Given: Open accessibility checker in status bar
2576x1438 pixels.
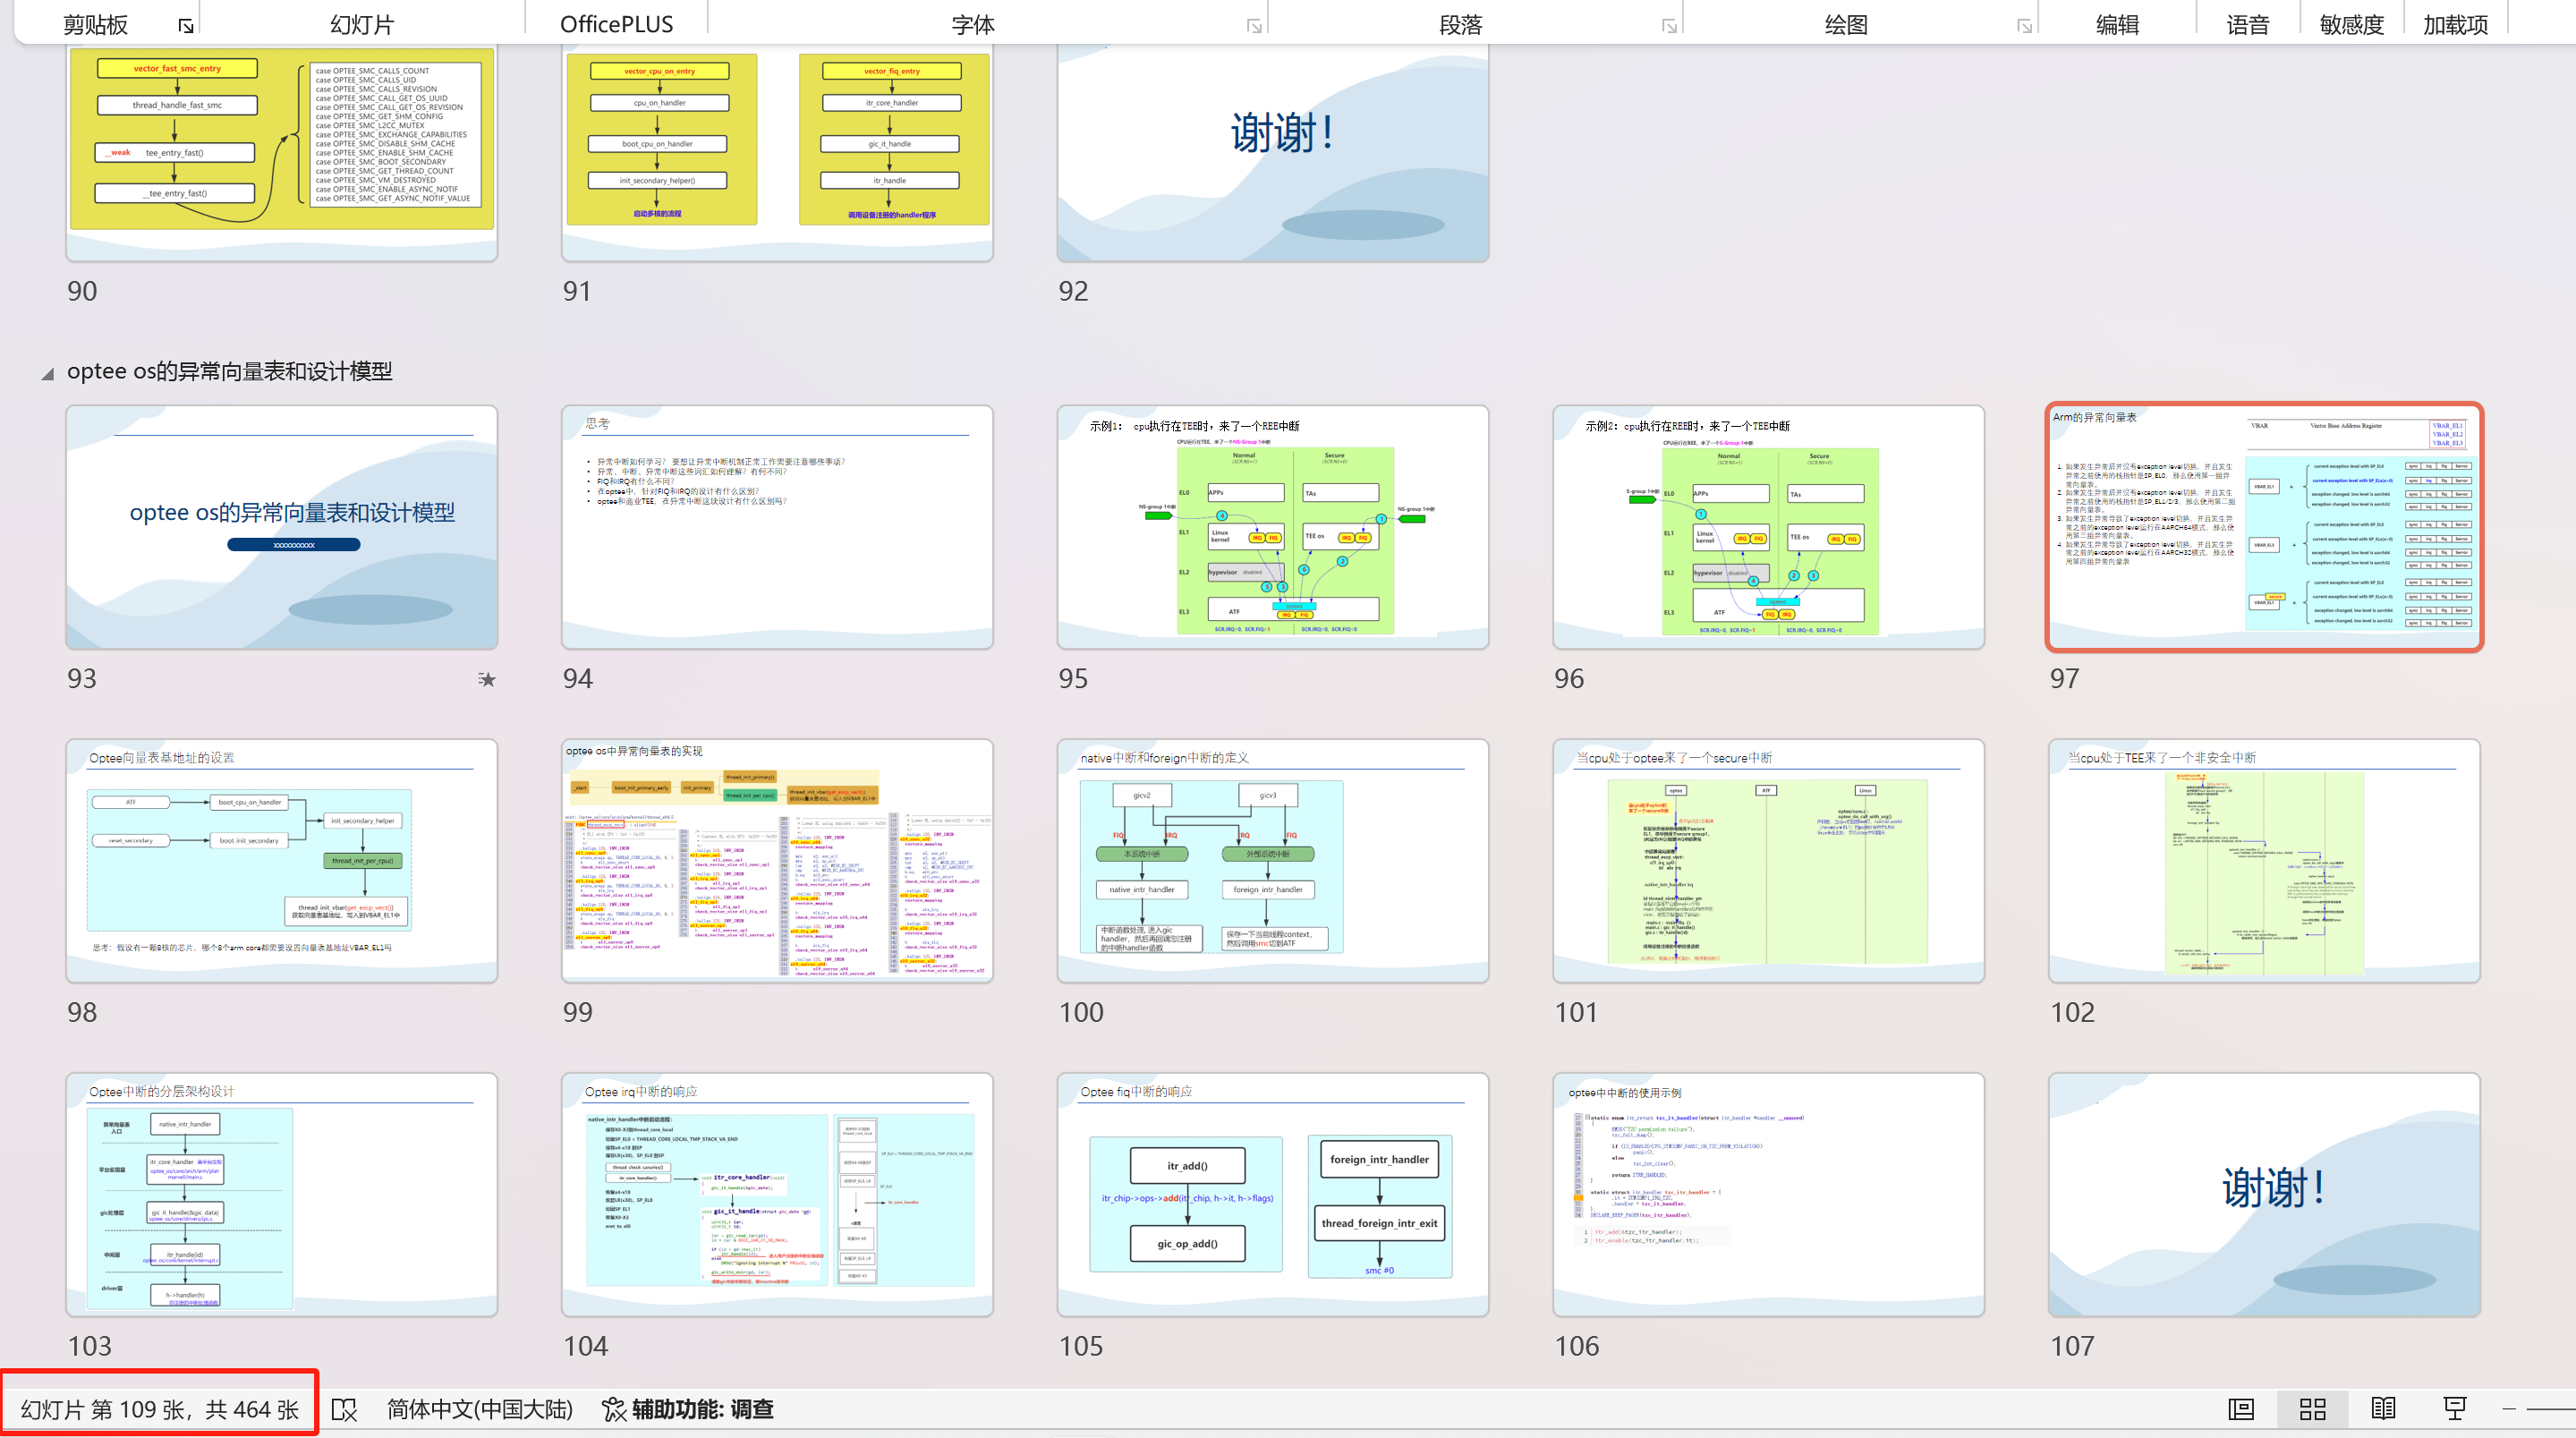Looking at the screenshot, I should [x=688, y=1410].
